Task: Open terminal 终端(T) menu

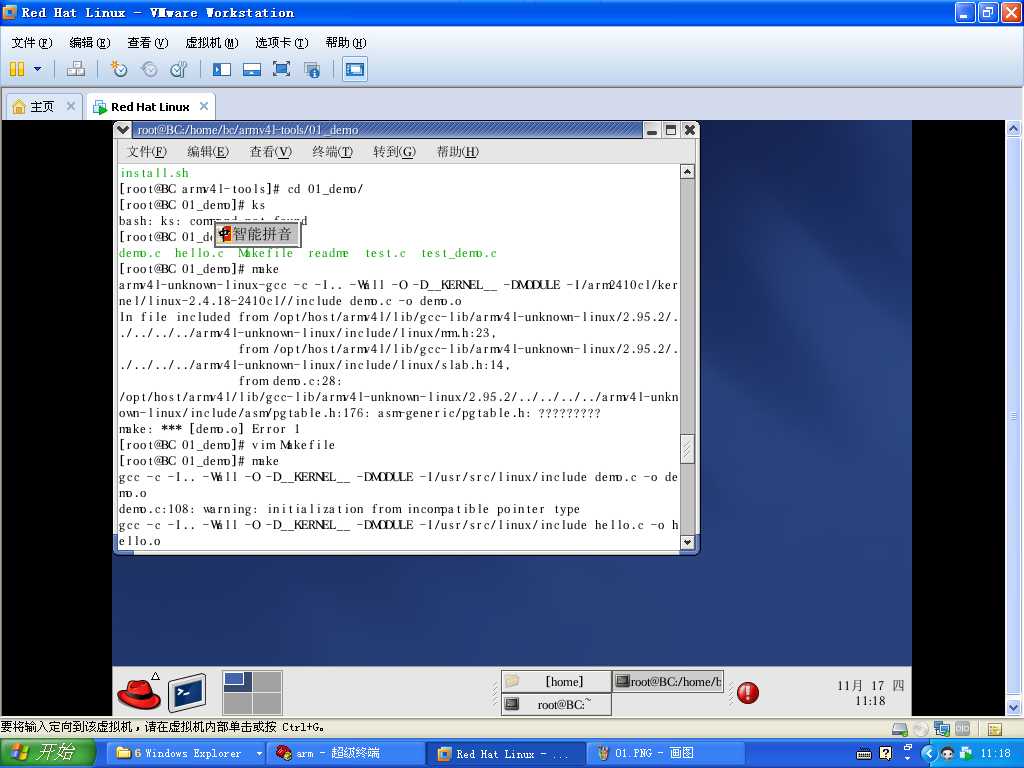Action: pyautogui.click(x=332, y=152)
